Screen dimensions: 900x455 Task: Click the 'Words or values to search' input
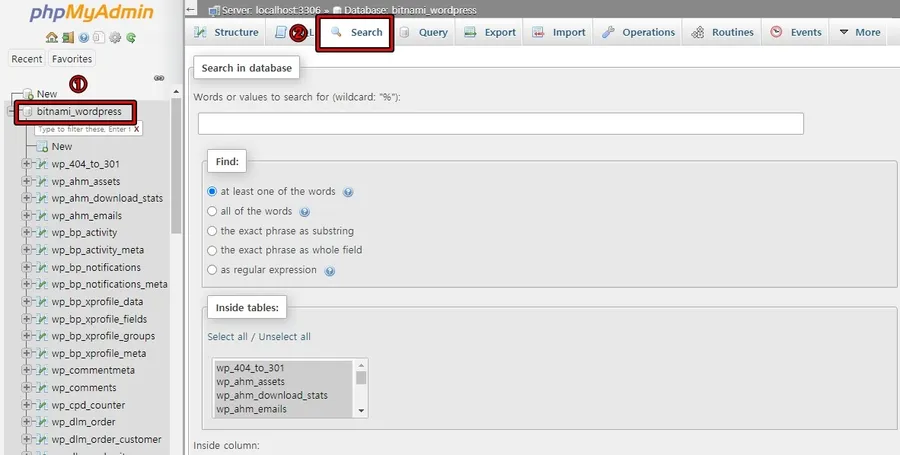pos(501,123)
